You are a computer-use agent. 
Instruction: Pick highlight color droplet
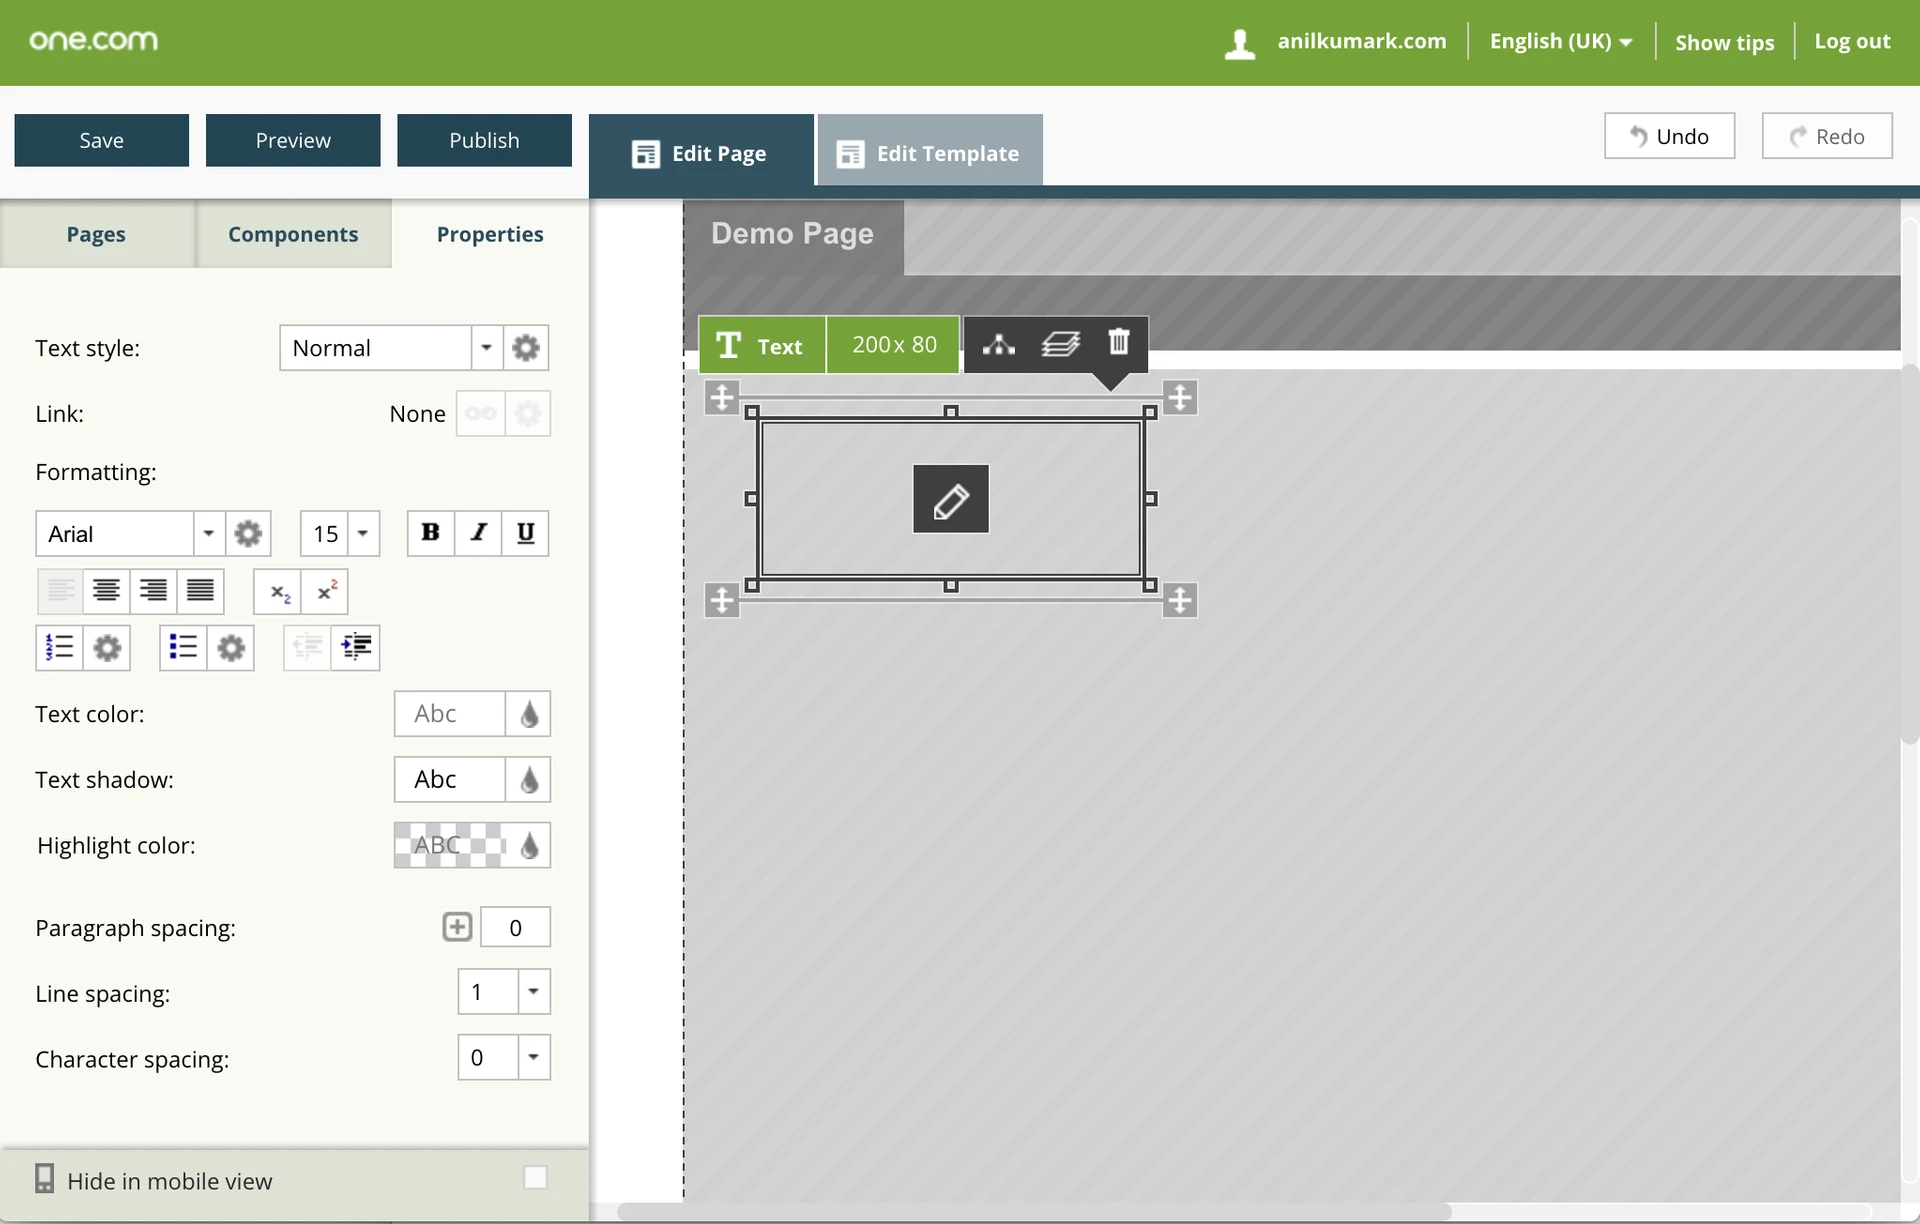tap(529, 846)
